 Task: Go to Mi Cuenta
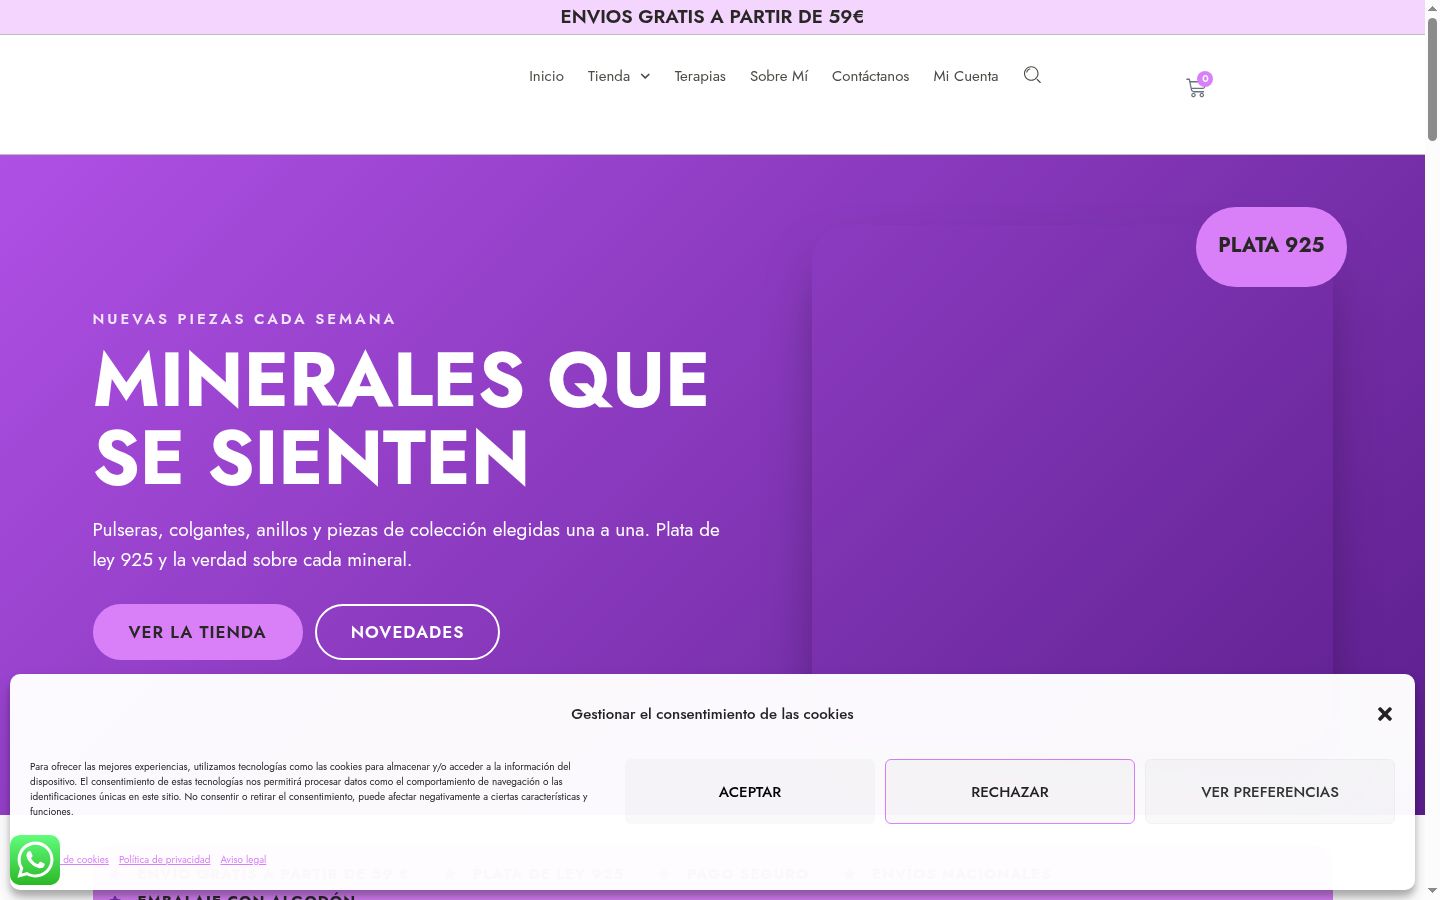[x=965, y=76]
